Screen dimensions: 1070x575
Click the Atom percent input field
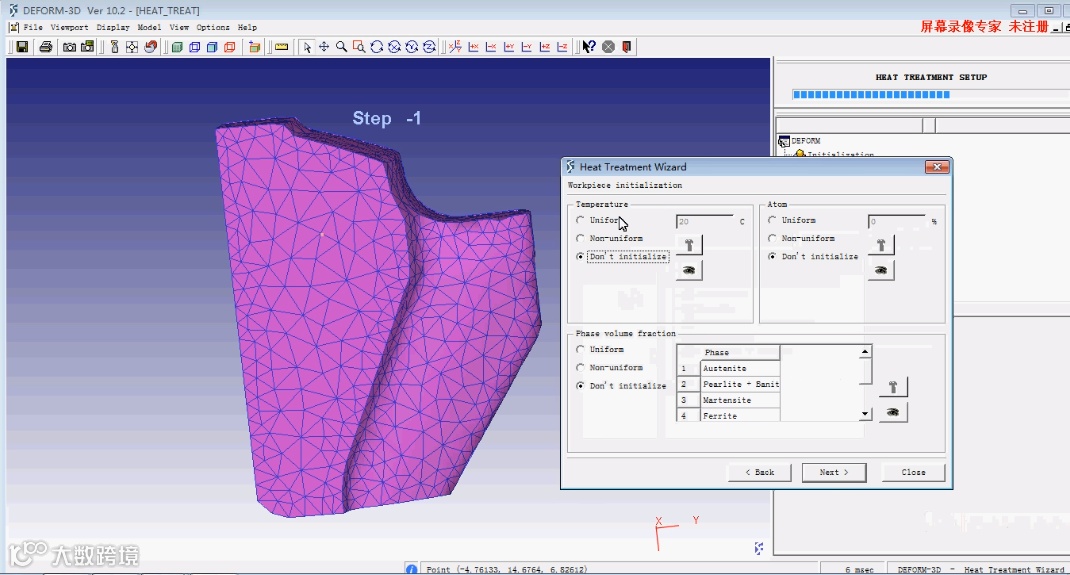tap(897, 221)
